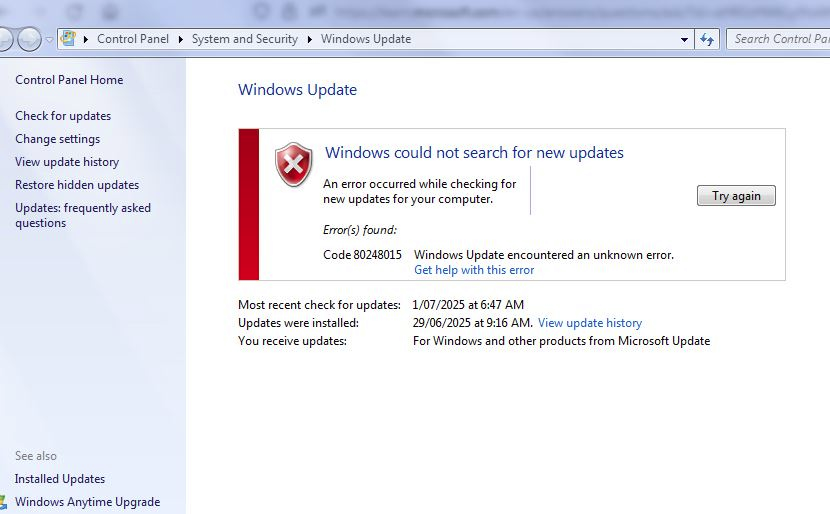Click the 'An error occurred while checking' message

419,191
